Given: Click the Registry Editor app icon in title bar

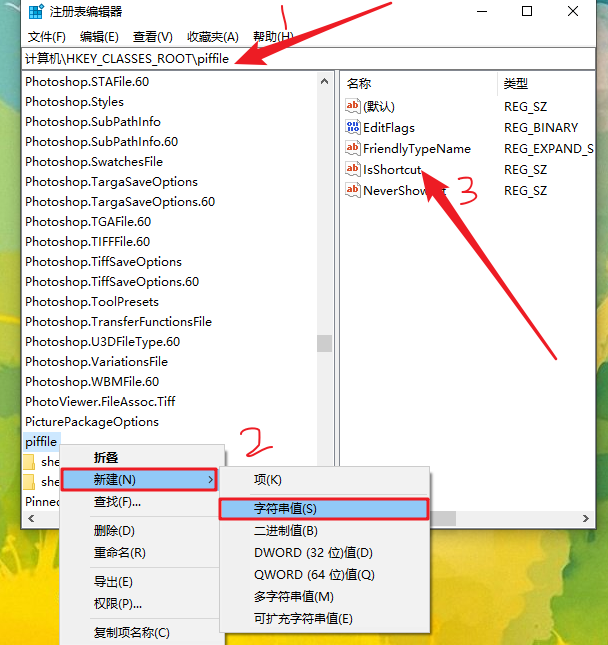Looking at the screenshot, I should coord(35,12).
